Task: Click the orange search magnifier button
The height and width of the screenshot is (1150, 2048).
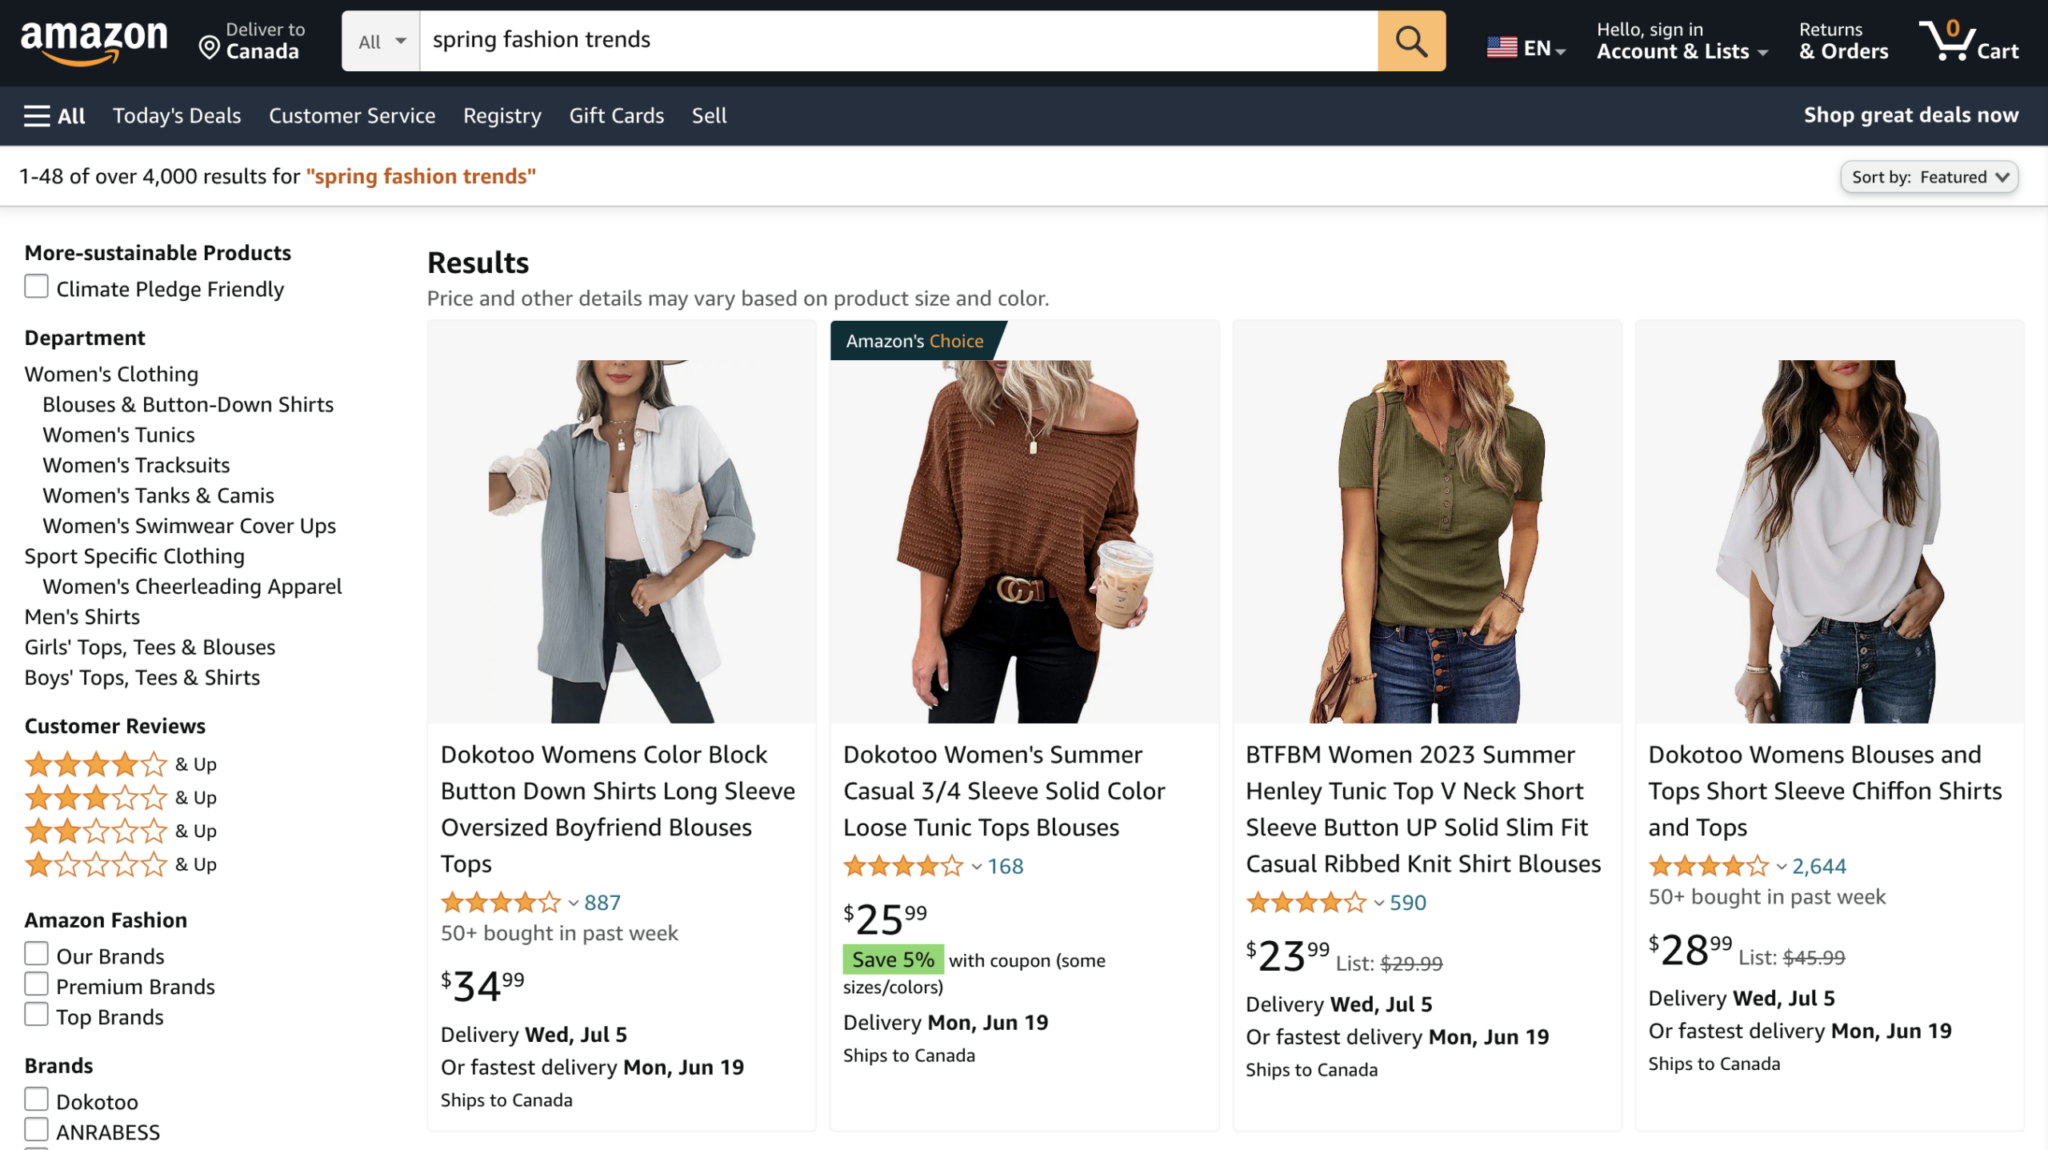Action: click(x=1411, y=41)
